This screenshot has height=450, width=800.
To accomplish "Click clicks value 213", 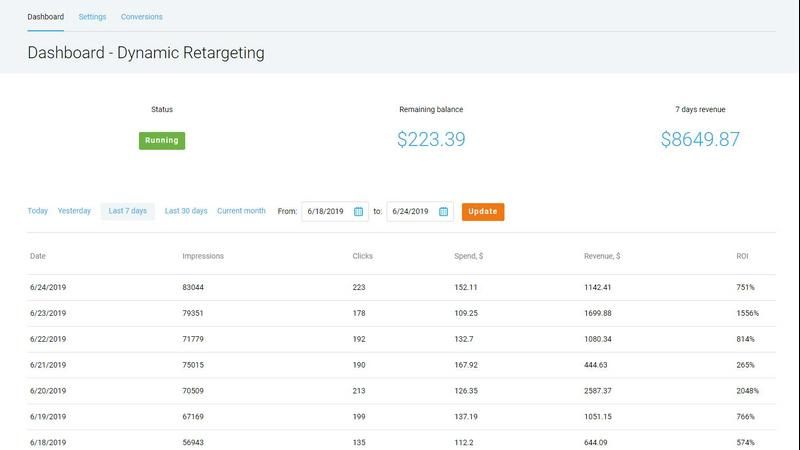I will [359, 391].
